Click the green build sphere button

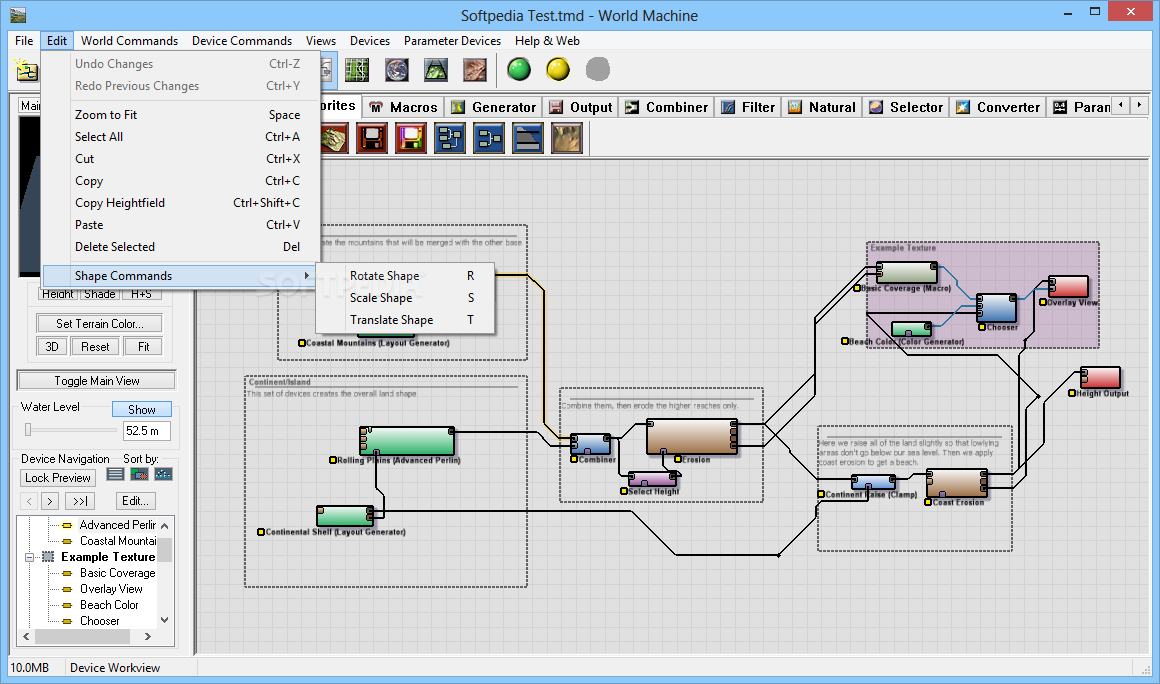(x=519, y=70)
